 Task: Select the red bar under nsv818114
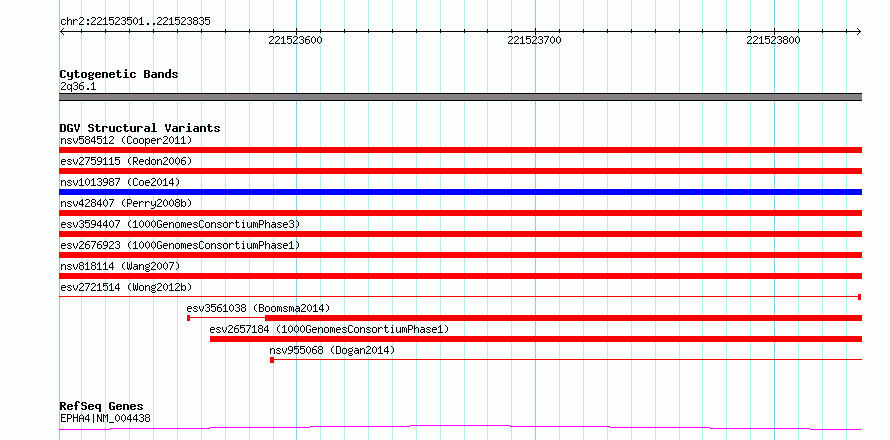[x=461, y=276]
